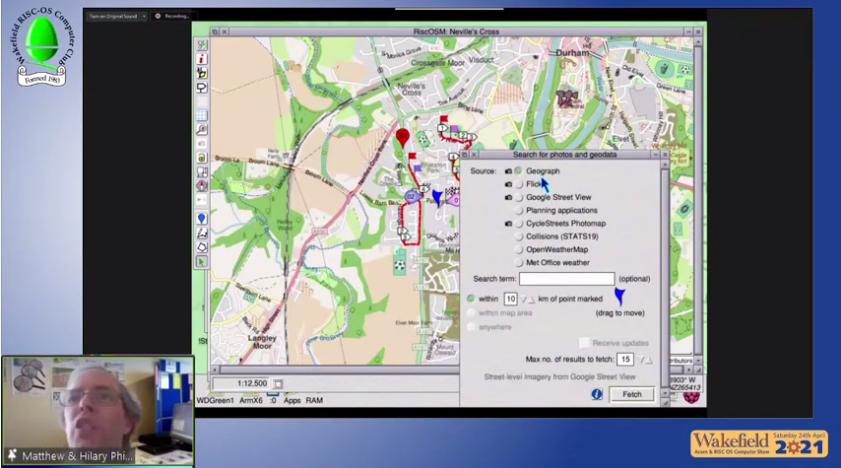This screenshot has width=841, height=468.
Task: Click the map window vertical scrollbar
Action: [x=698, y=198]
